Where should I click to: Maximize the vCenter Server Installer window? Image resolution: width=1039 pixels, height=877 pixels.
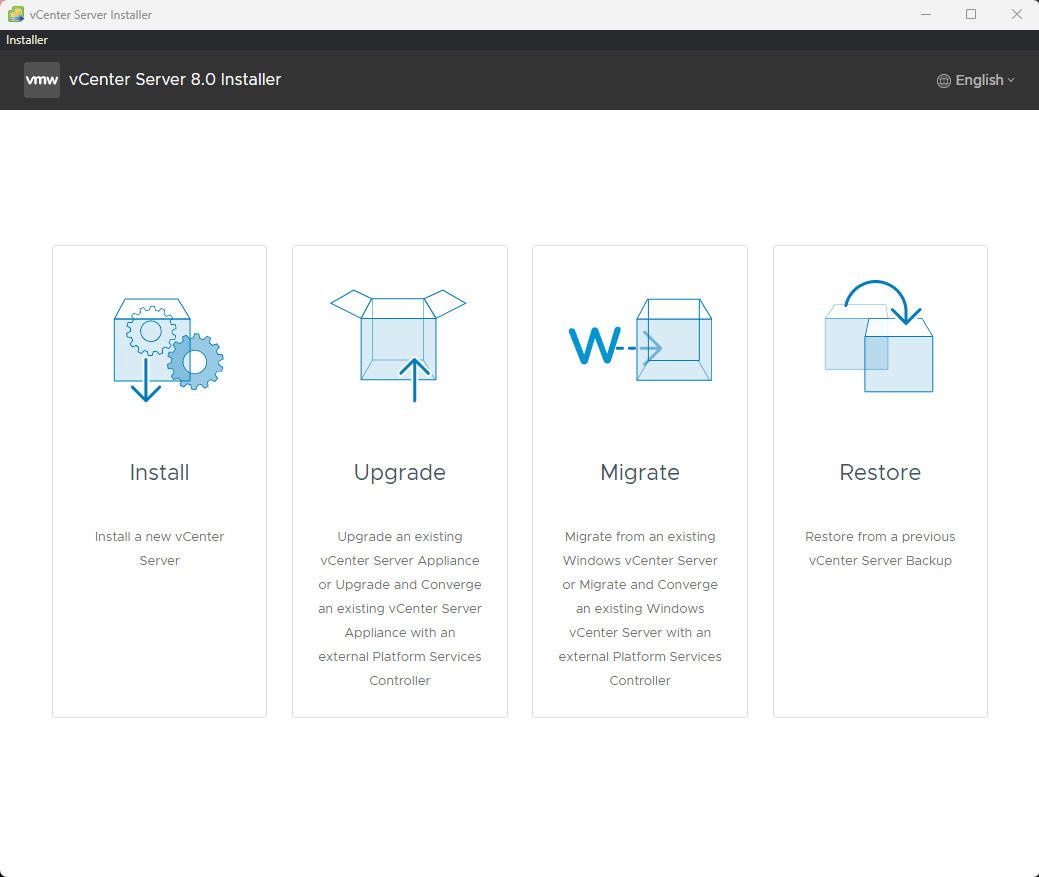tap(971, 15)
